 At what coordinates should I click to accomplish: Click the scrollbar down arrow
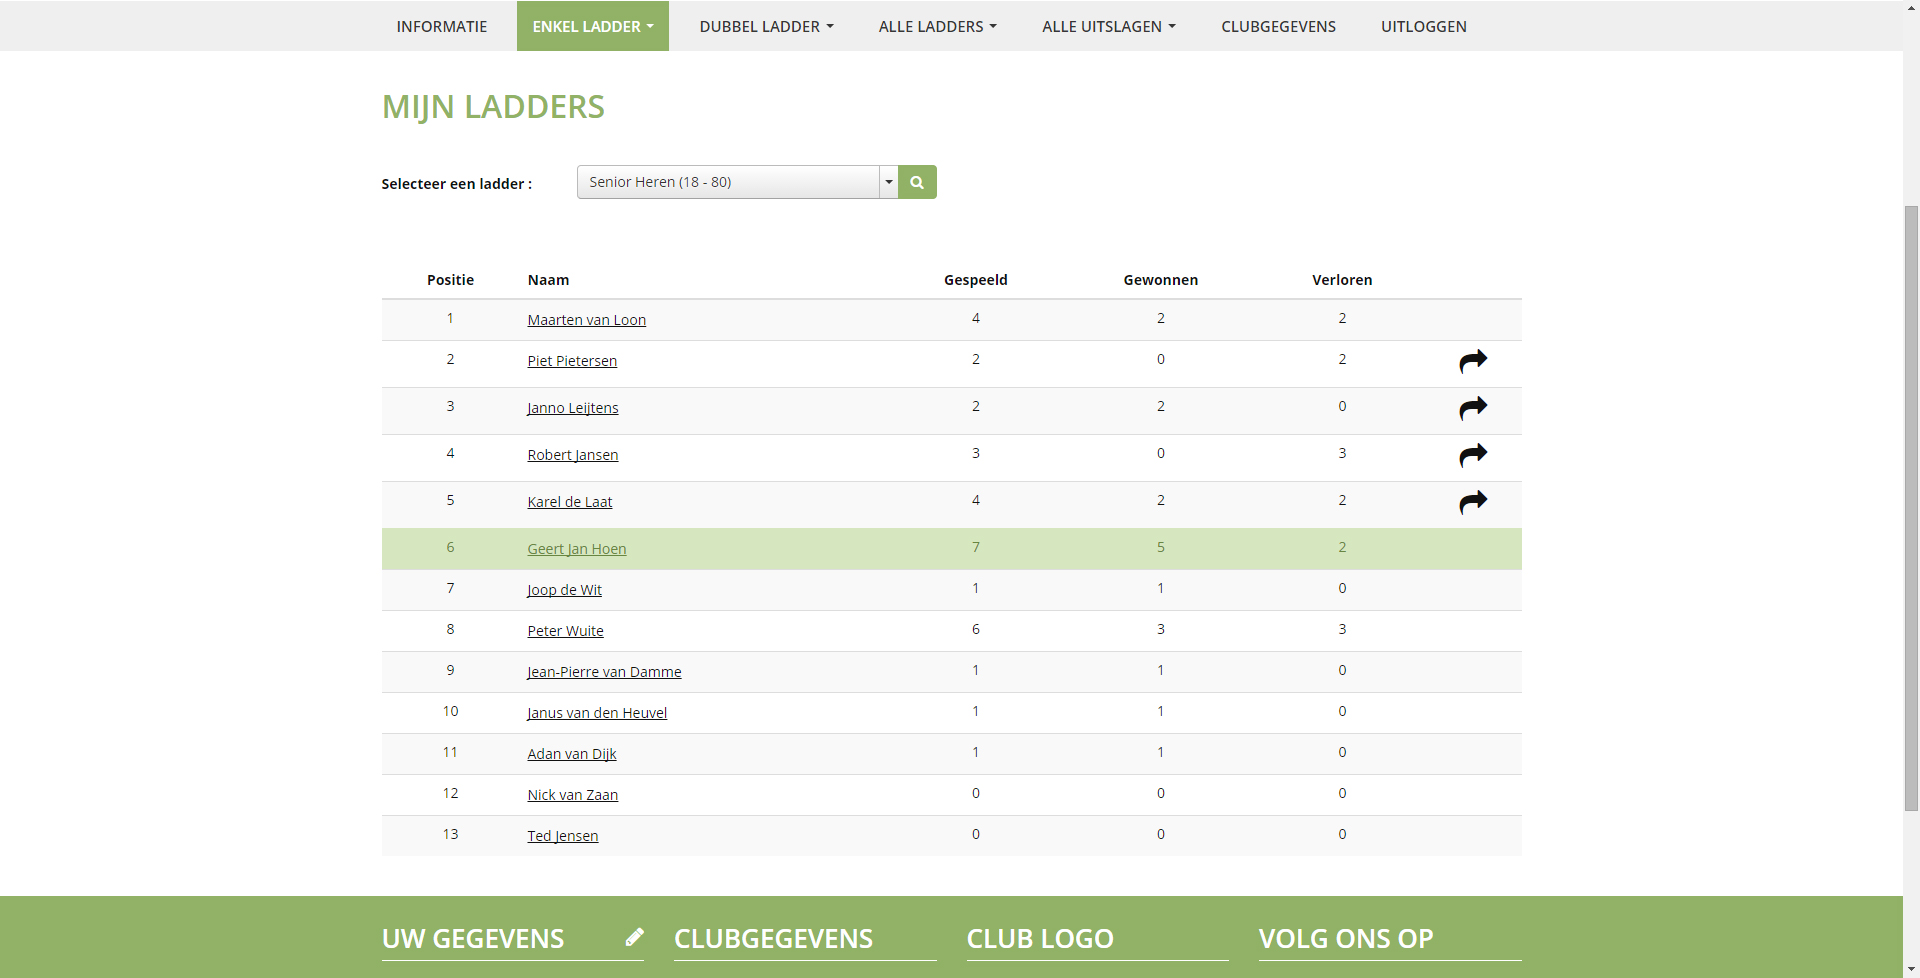click(x=1911, y=970)
